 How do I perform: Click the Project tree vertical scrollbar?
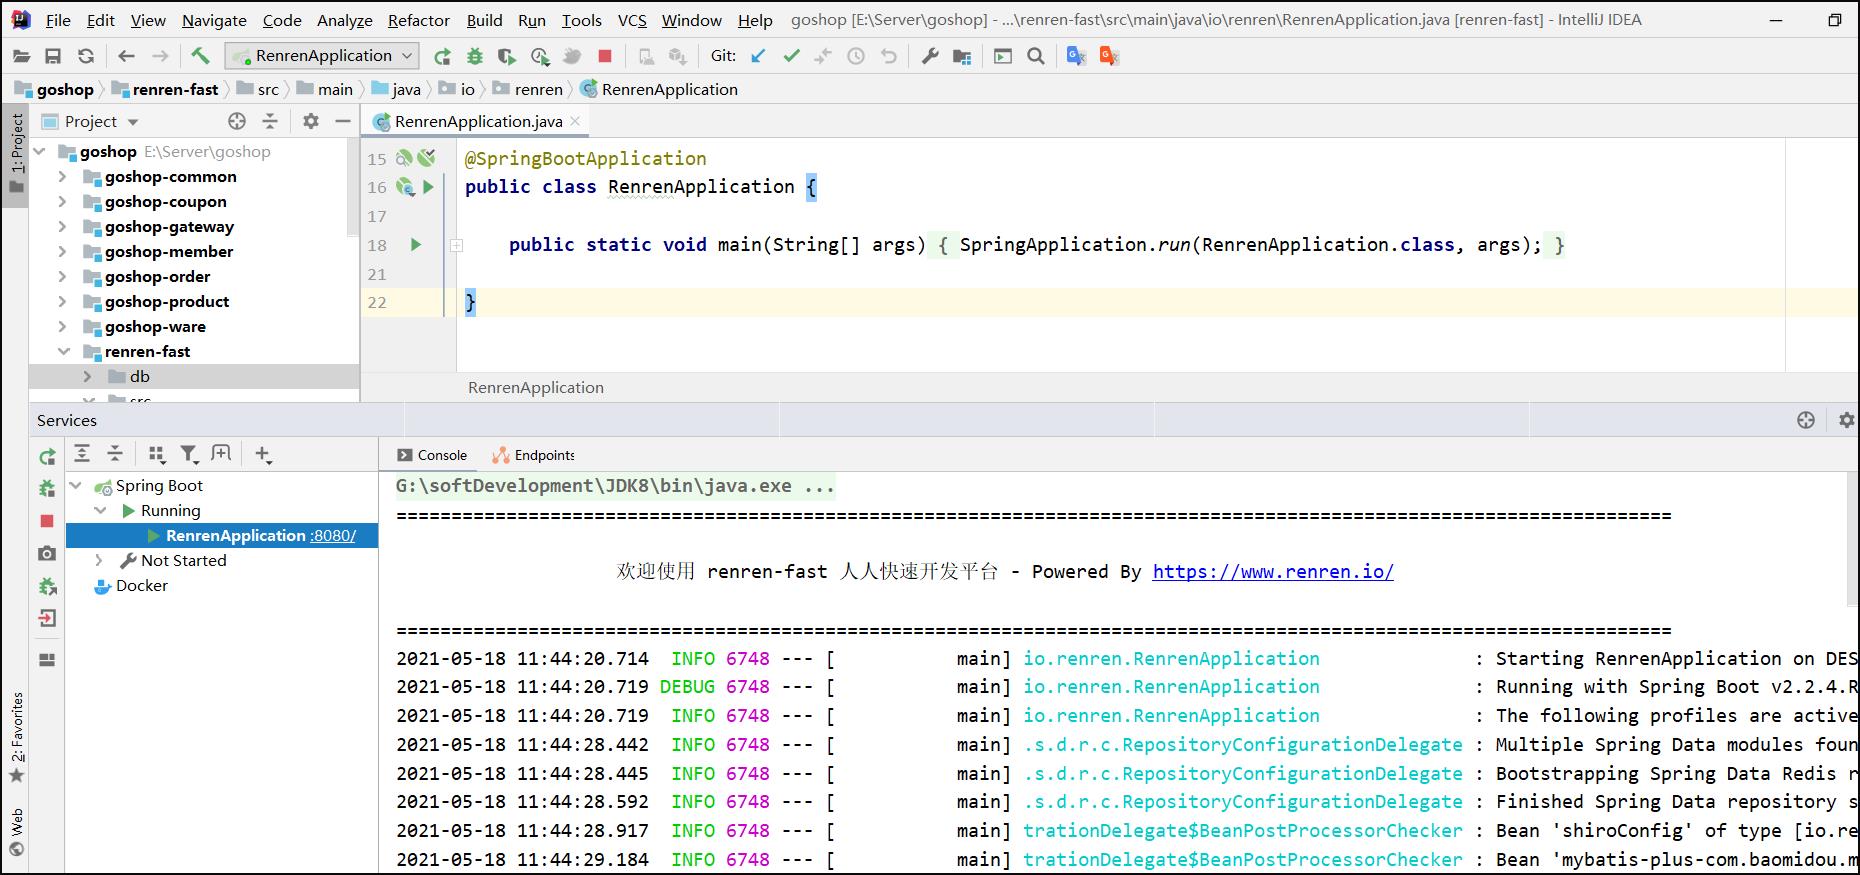pyautogui.click(x=353, y=185)
